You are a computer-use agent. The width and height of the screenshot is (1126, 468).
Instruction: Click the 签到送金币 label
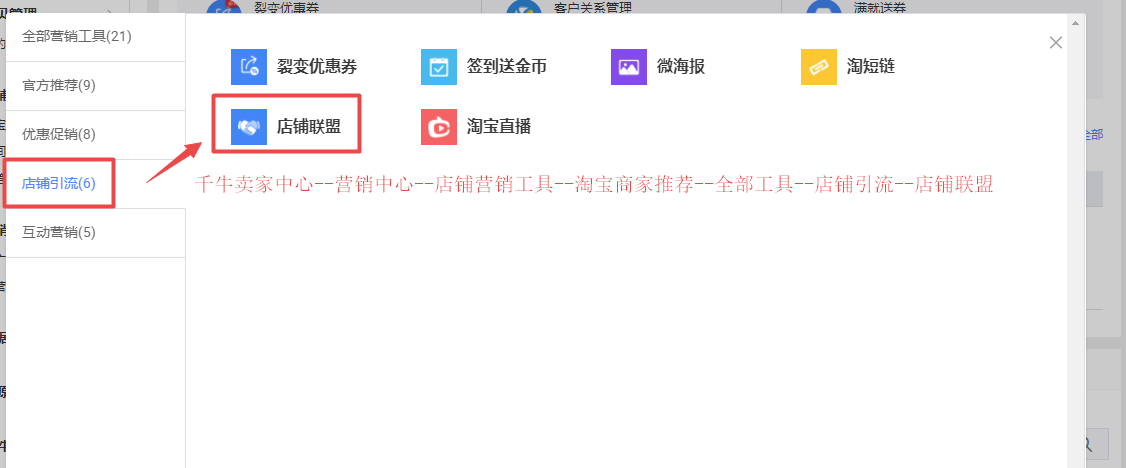507,67
